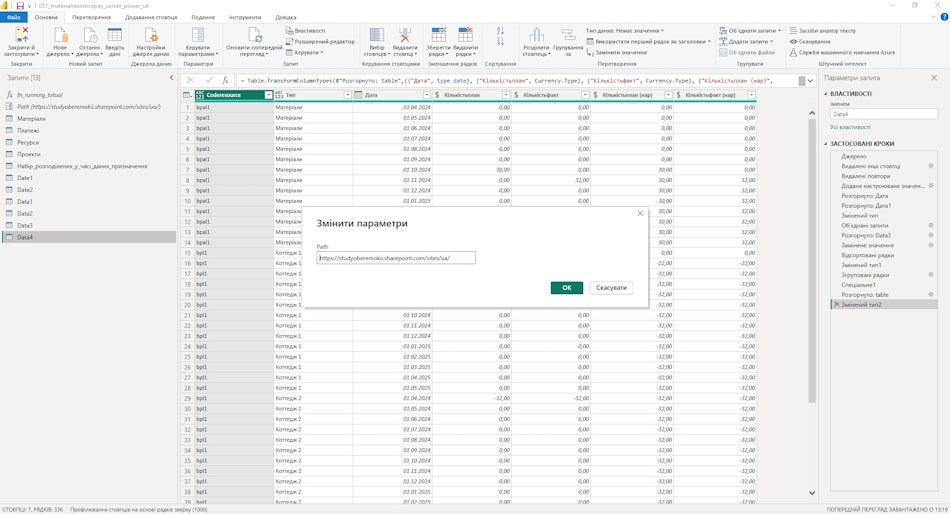Click the vertical scrollbar of data grid

click(812, 261)
